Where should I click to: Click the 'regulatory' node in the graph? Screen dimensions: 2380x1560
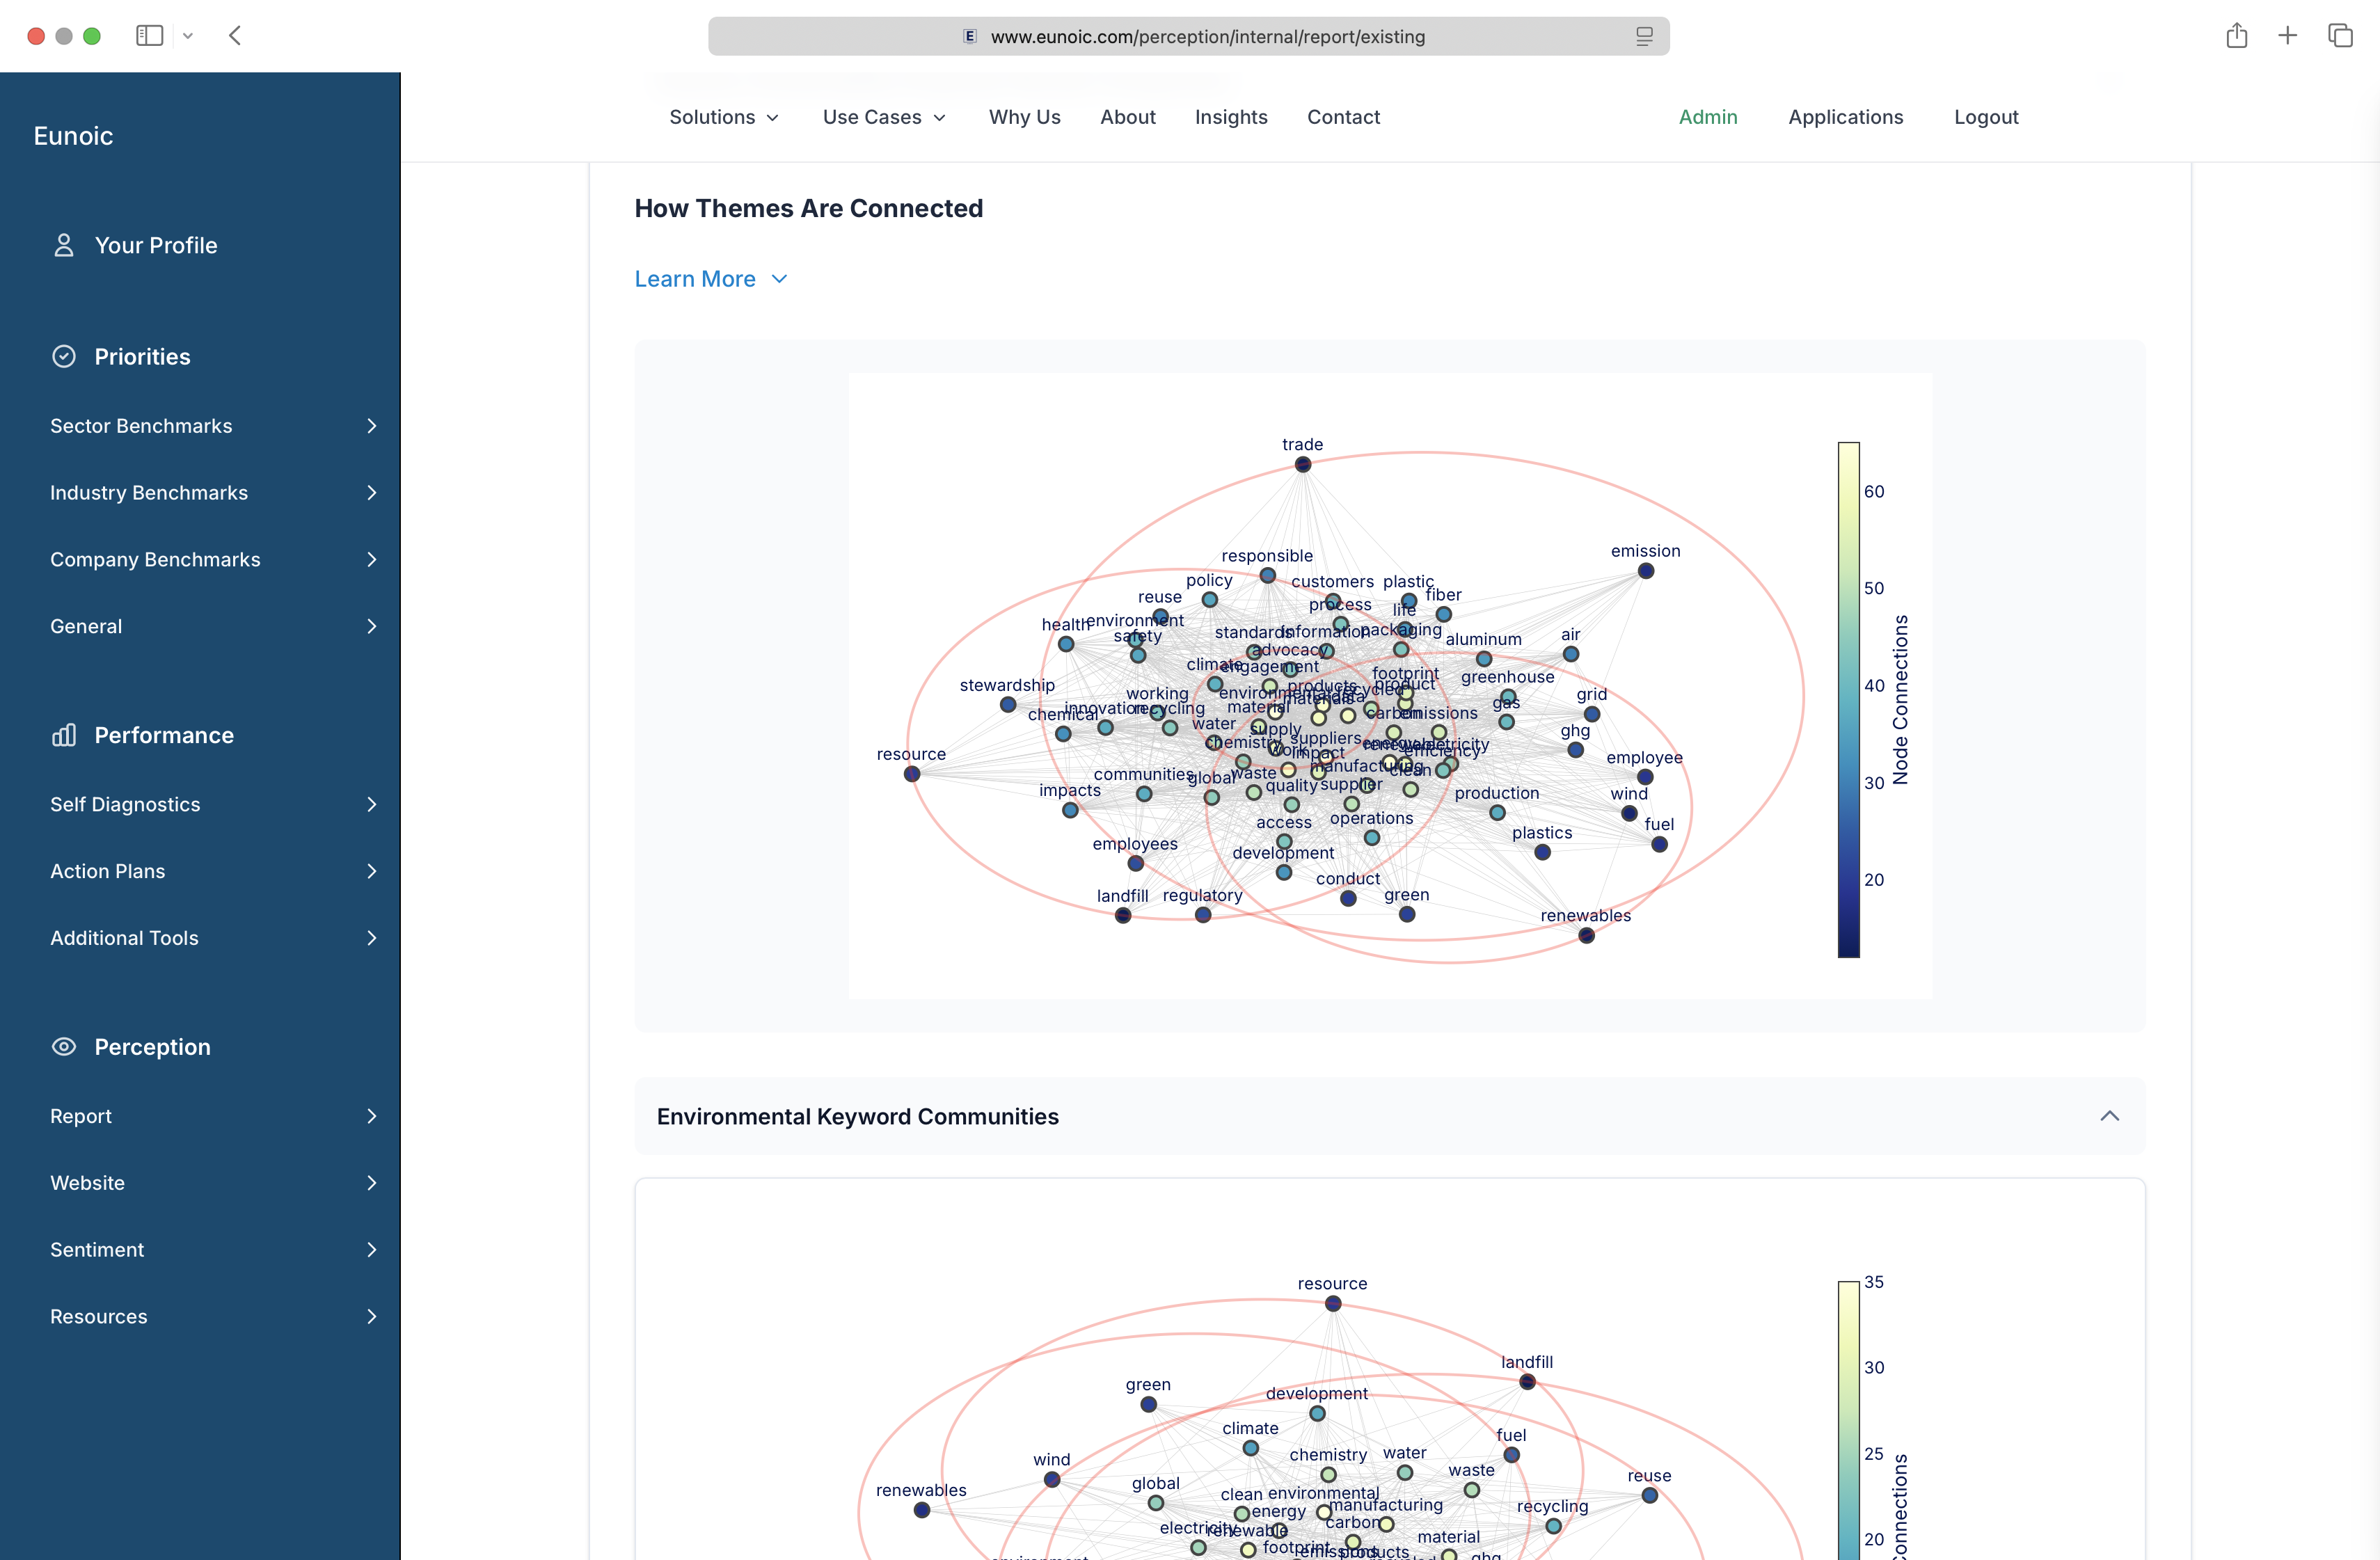(1203, 915)
